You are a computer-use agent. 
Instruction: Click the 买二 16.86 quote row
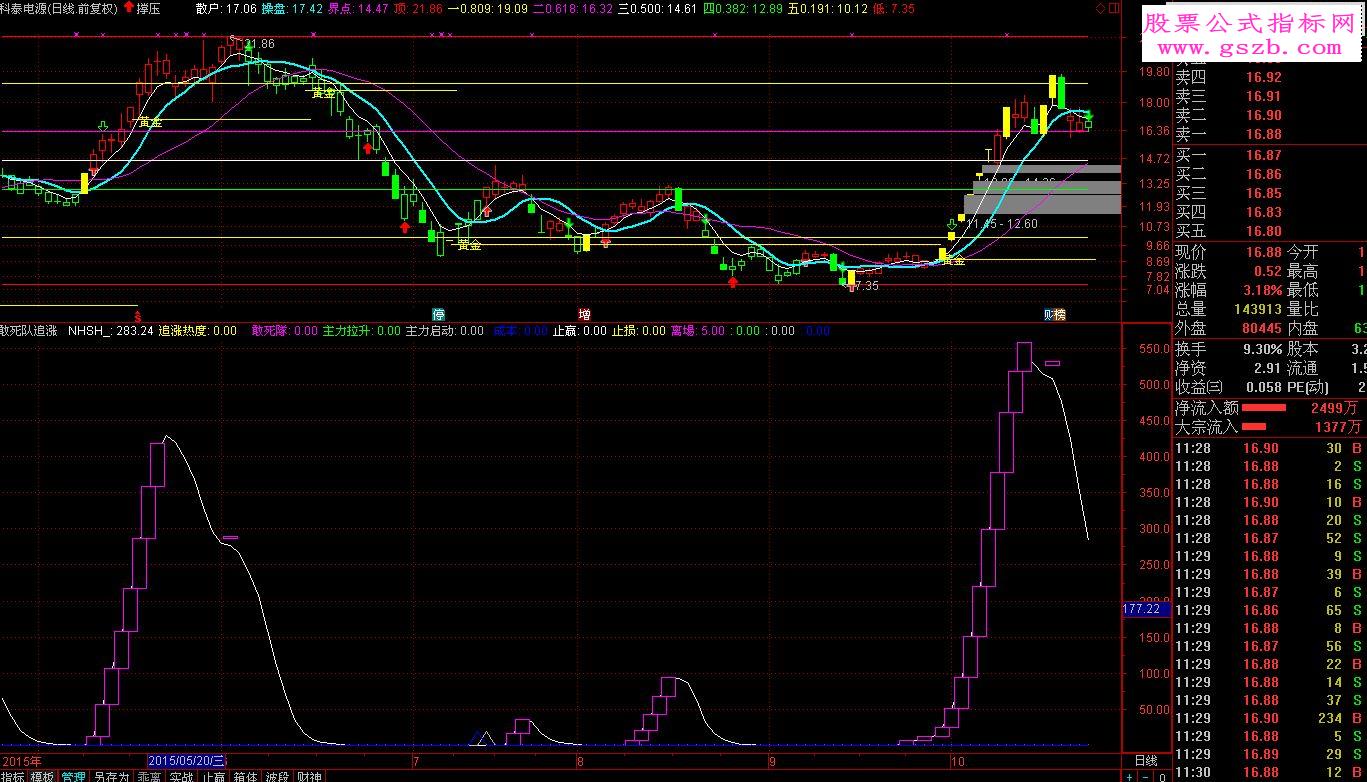(1270, 175)
